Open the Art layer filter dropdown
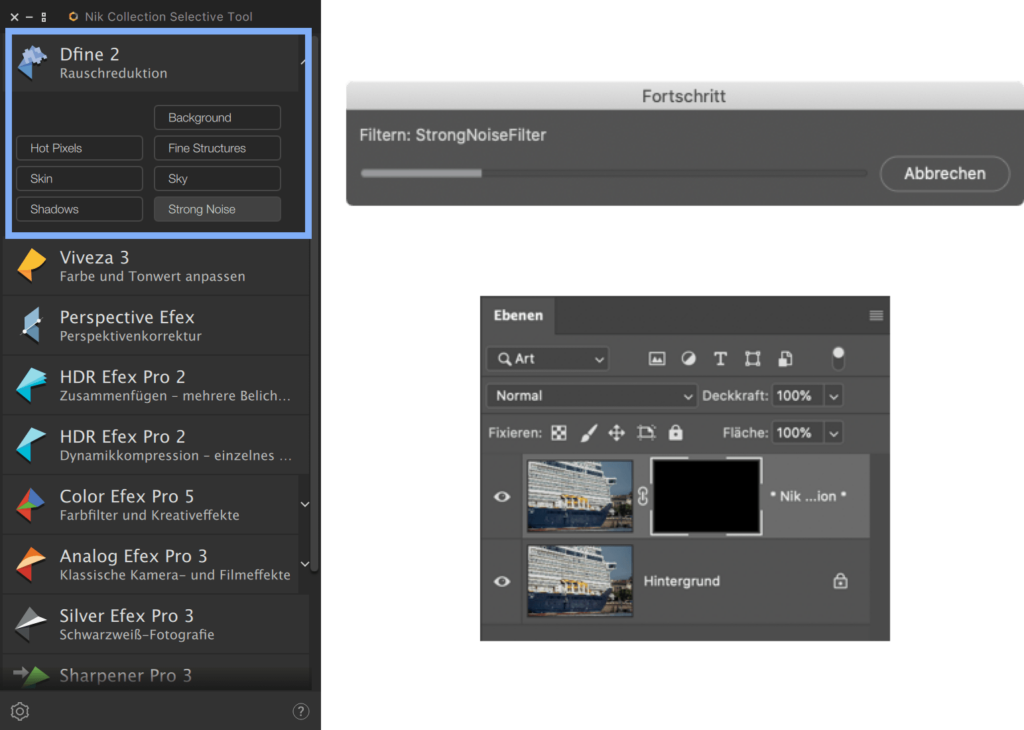 point(547,359)
